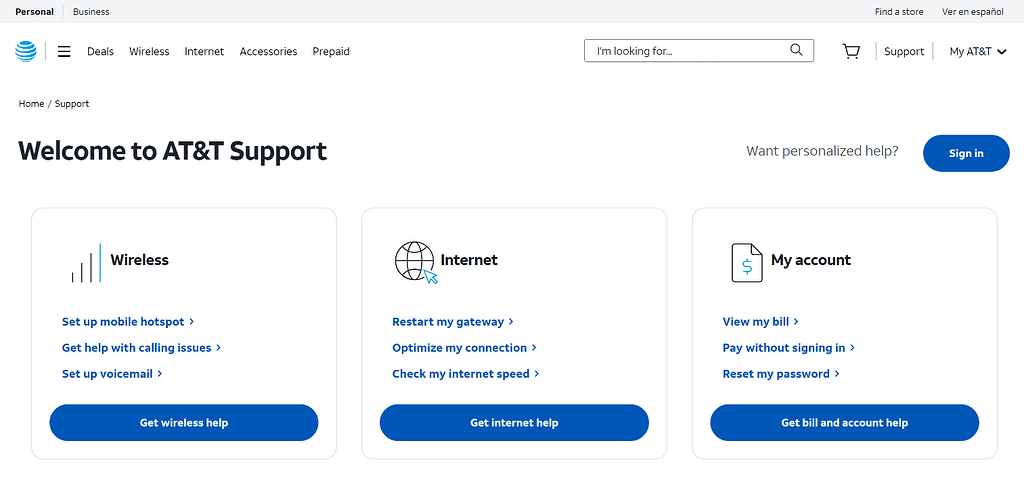Image resolution: width=1024 pixels, height=487 pixels.
Task: Open Reset my password link
Action: point(781,374)
